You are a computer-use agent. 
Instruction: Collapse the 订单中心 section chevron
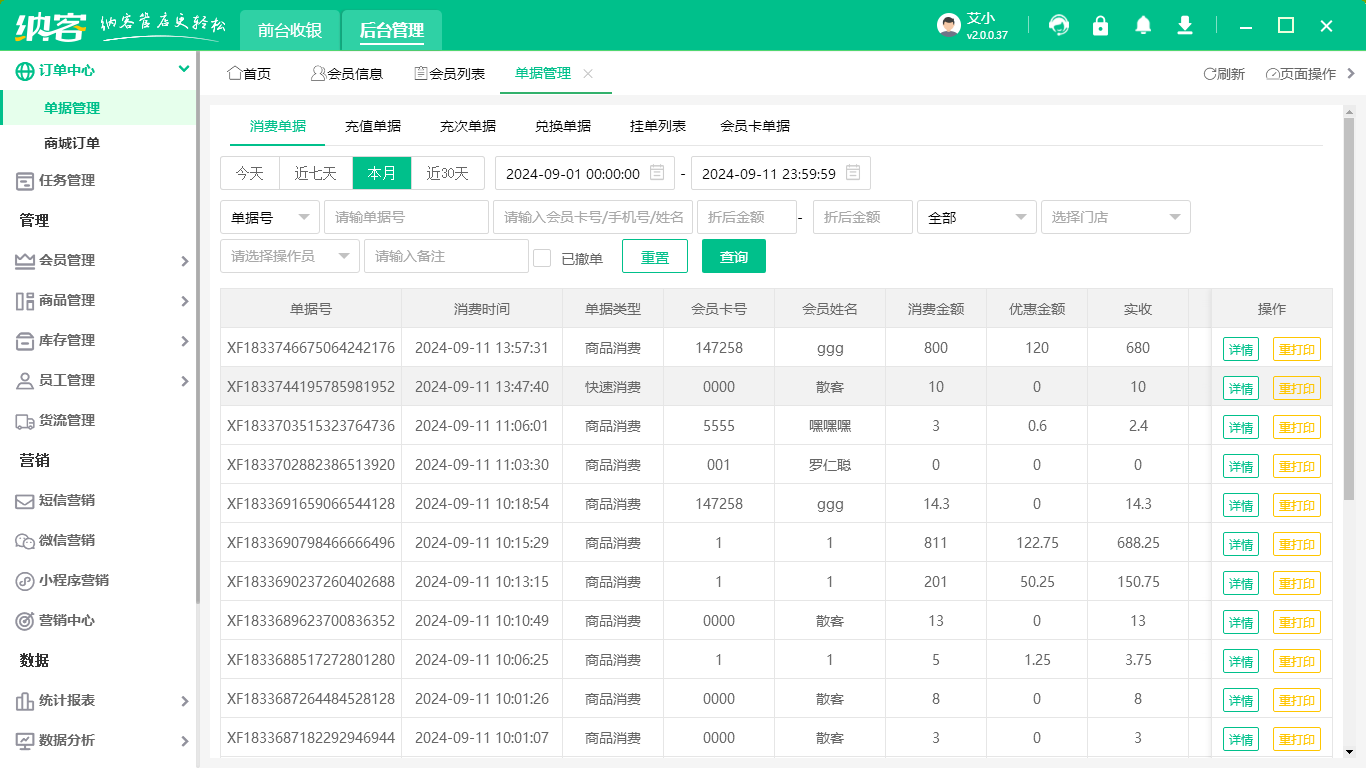click(184, 69)
